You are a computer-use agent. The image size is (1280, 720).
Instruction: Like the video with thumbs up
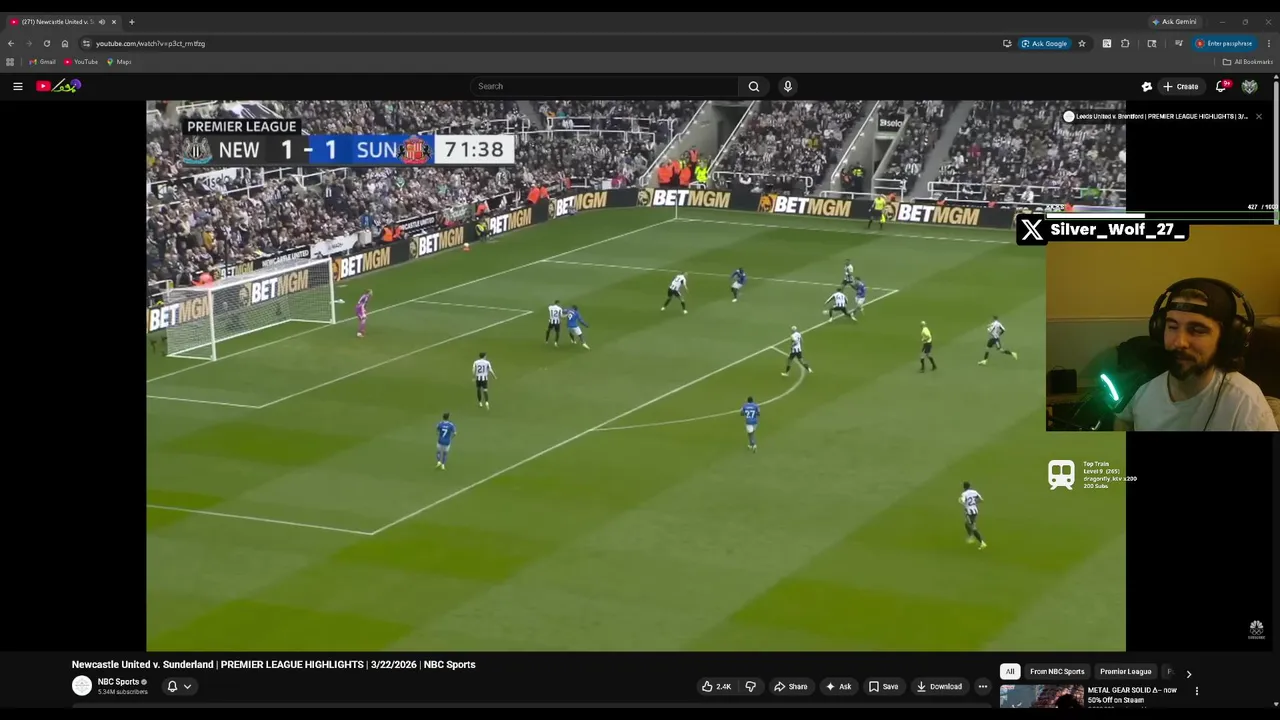(x=716, y=686)
